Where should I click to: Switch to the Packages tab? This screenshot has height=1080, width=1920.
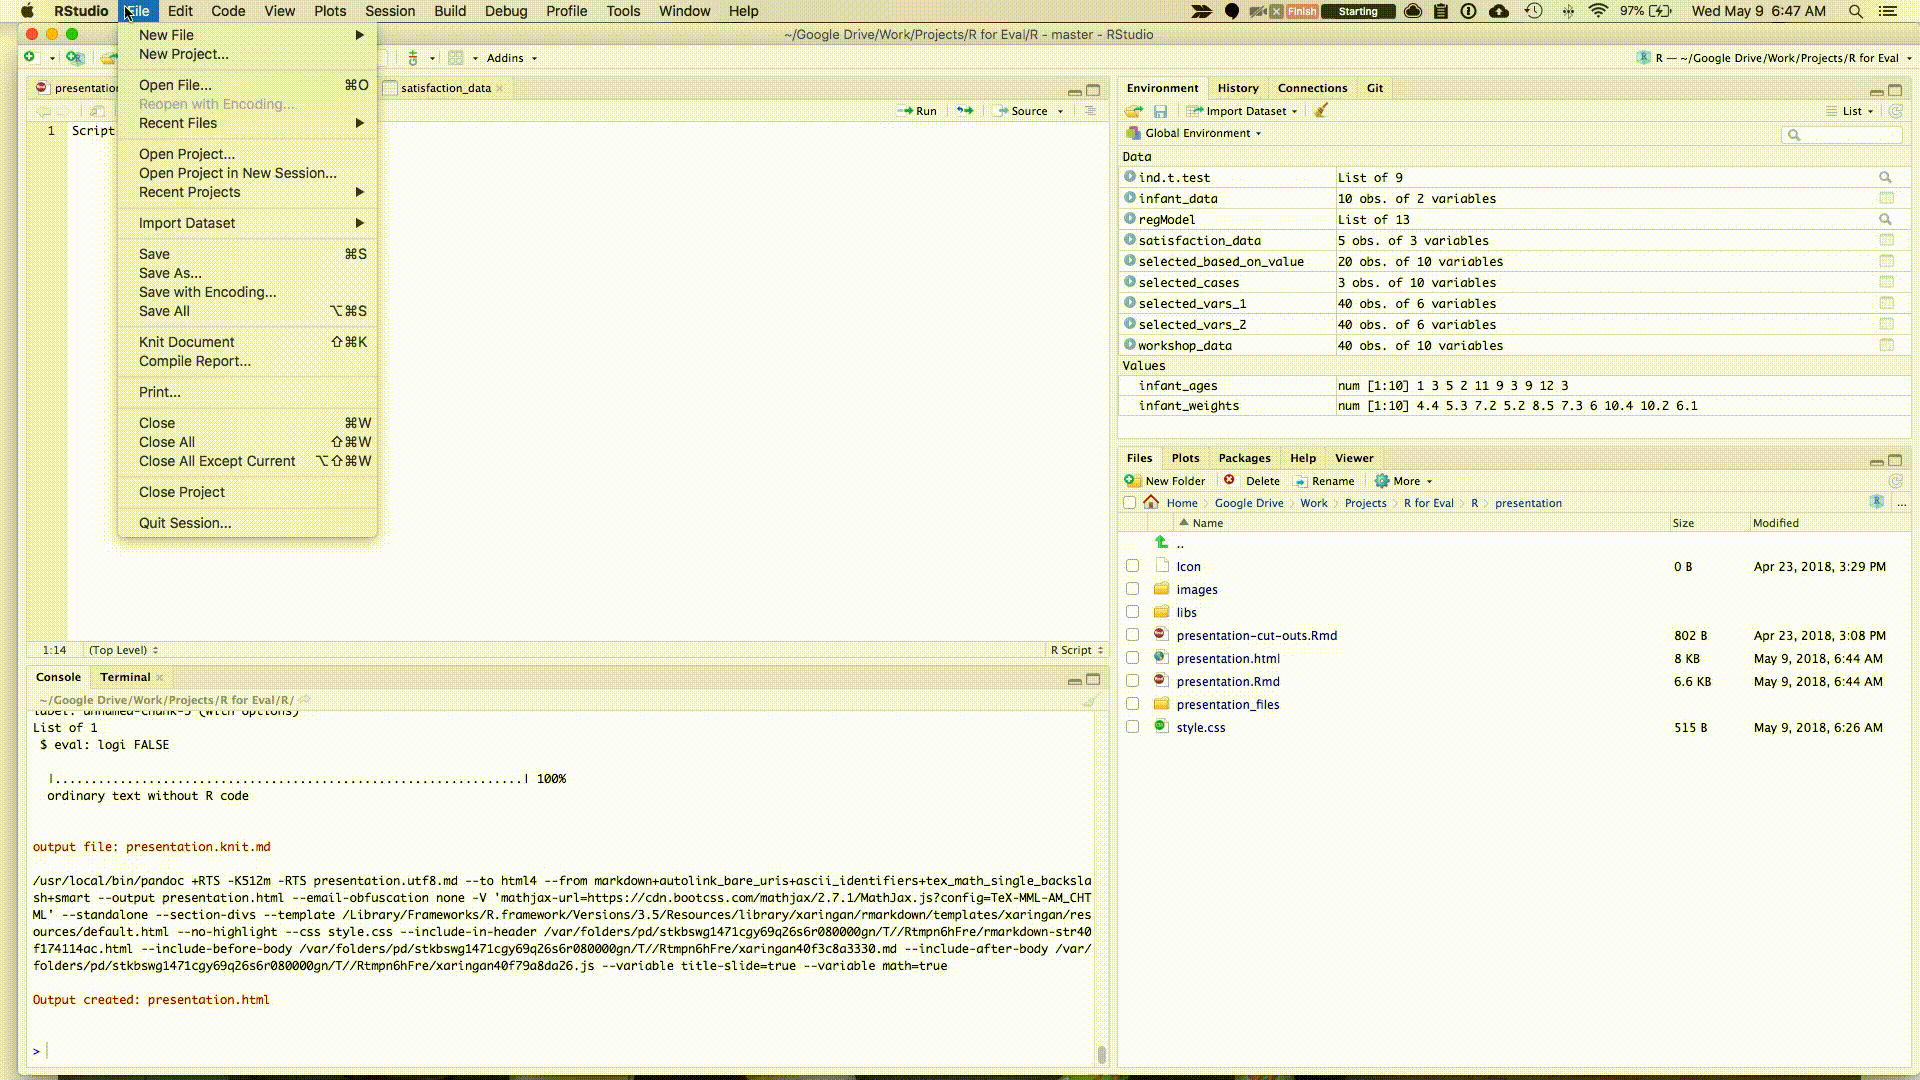[1244, 458]
